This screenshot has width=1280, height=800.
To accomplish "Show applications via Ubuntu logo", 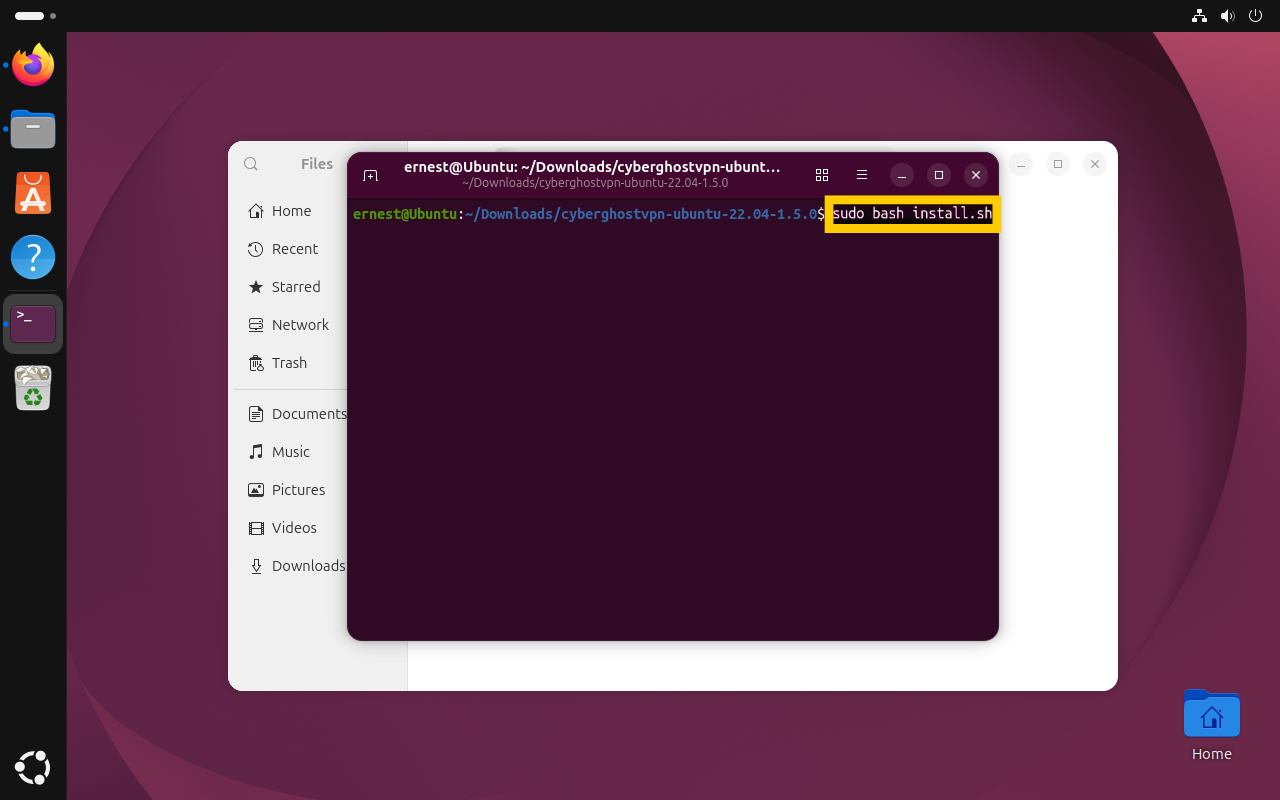I will point(33,767).
